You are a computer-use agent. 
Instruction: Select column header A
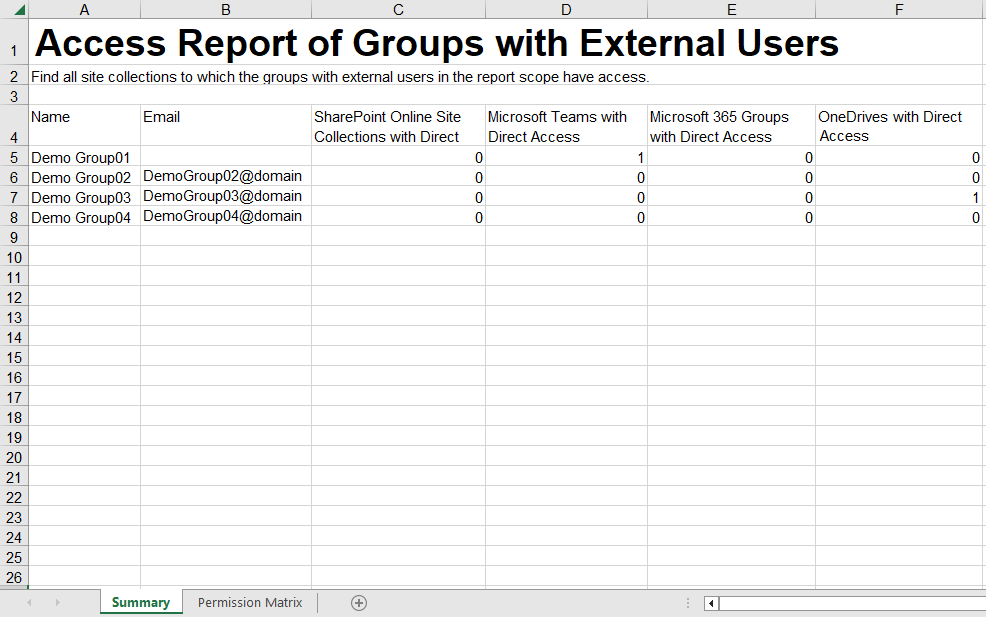tap(84, 8)
